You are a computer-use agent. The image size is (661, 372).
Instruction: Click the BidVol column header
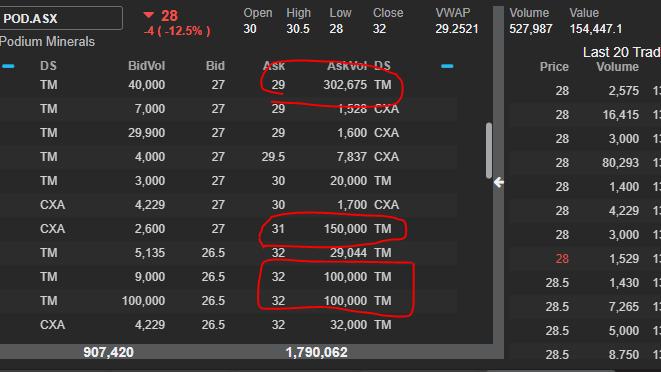pyautogui.click(x=146, y=66)
